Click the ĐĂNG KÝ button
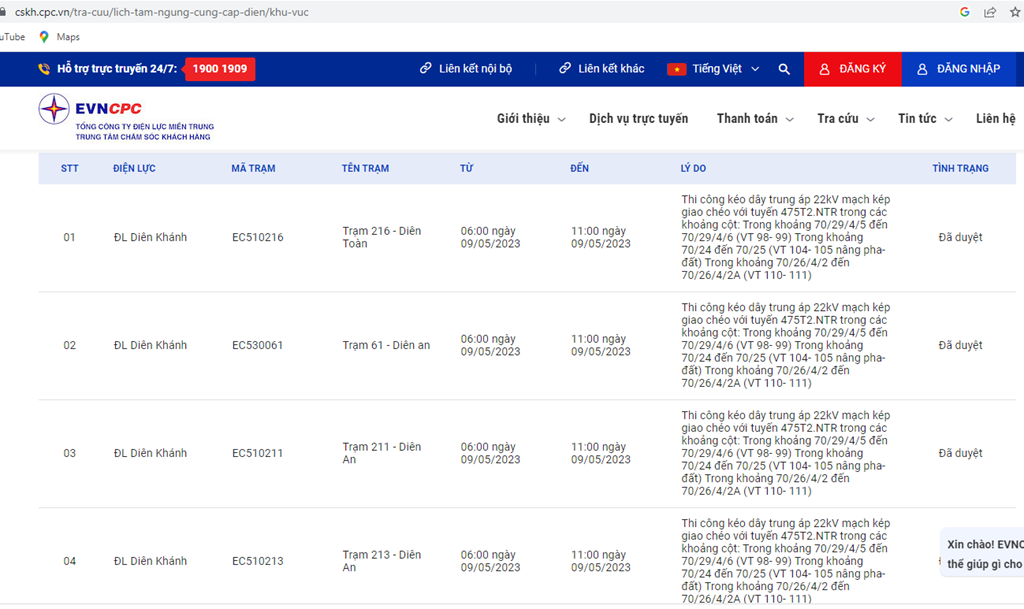Image resolution: width=1024 pixels, height=609 pixels. click(852, 69)
